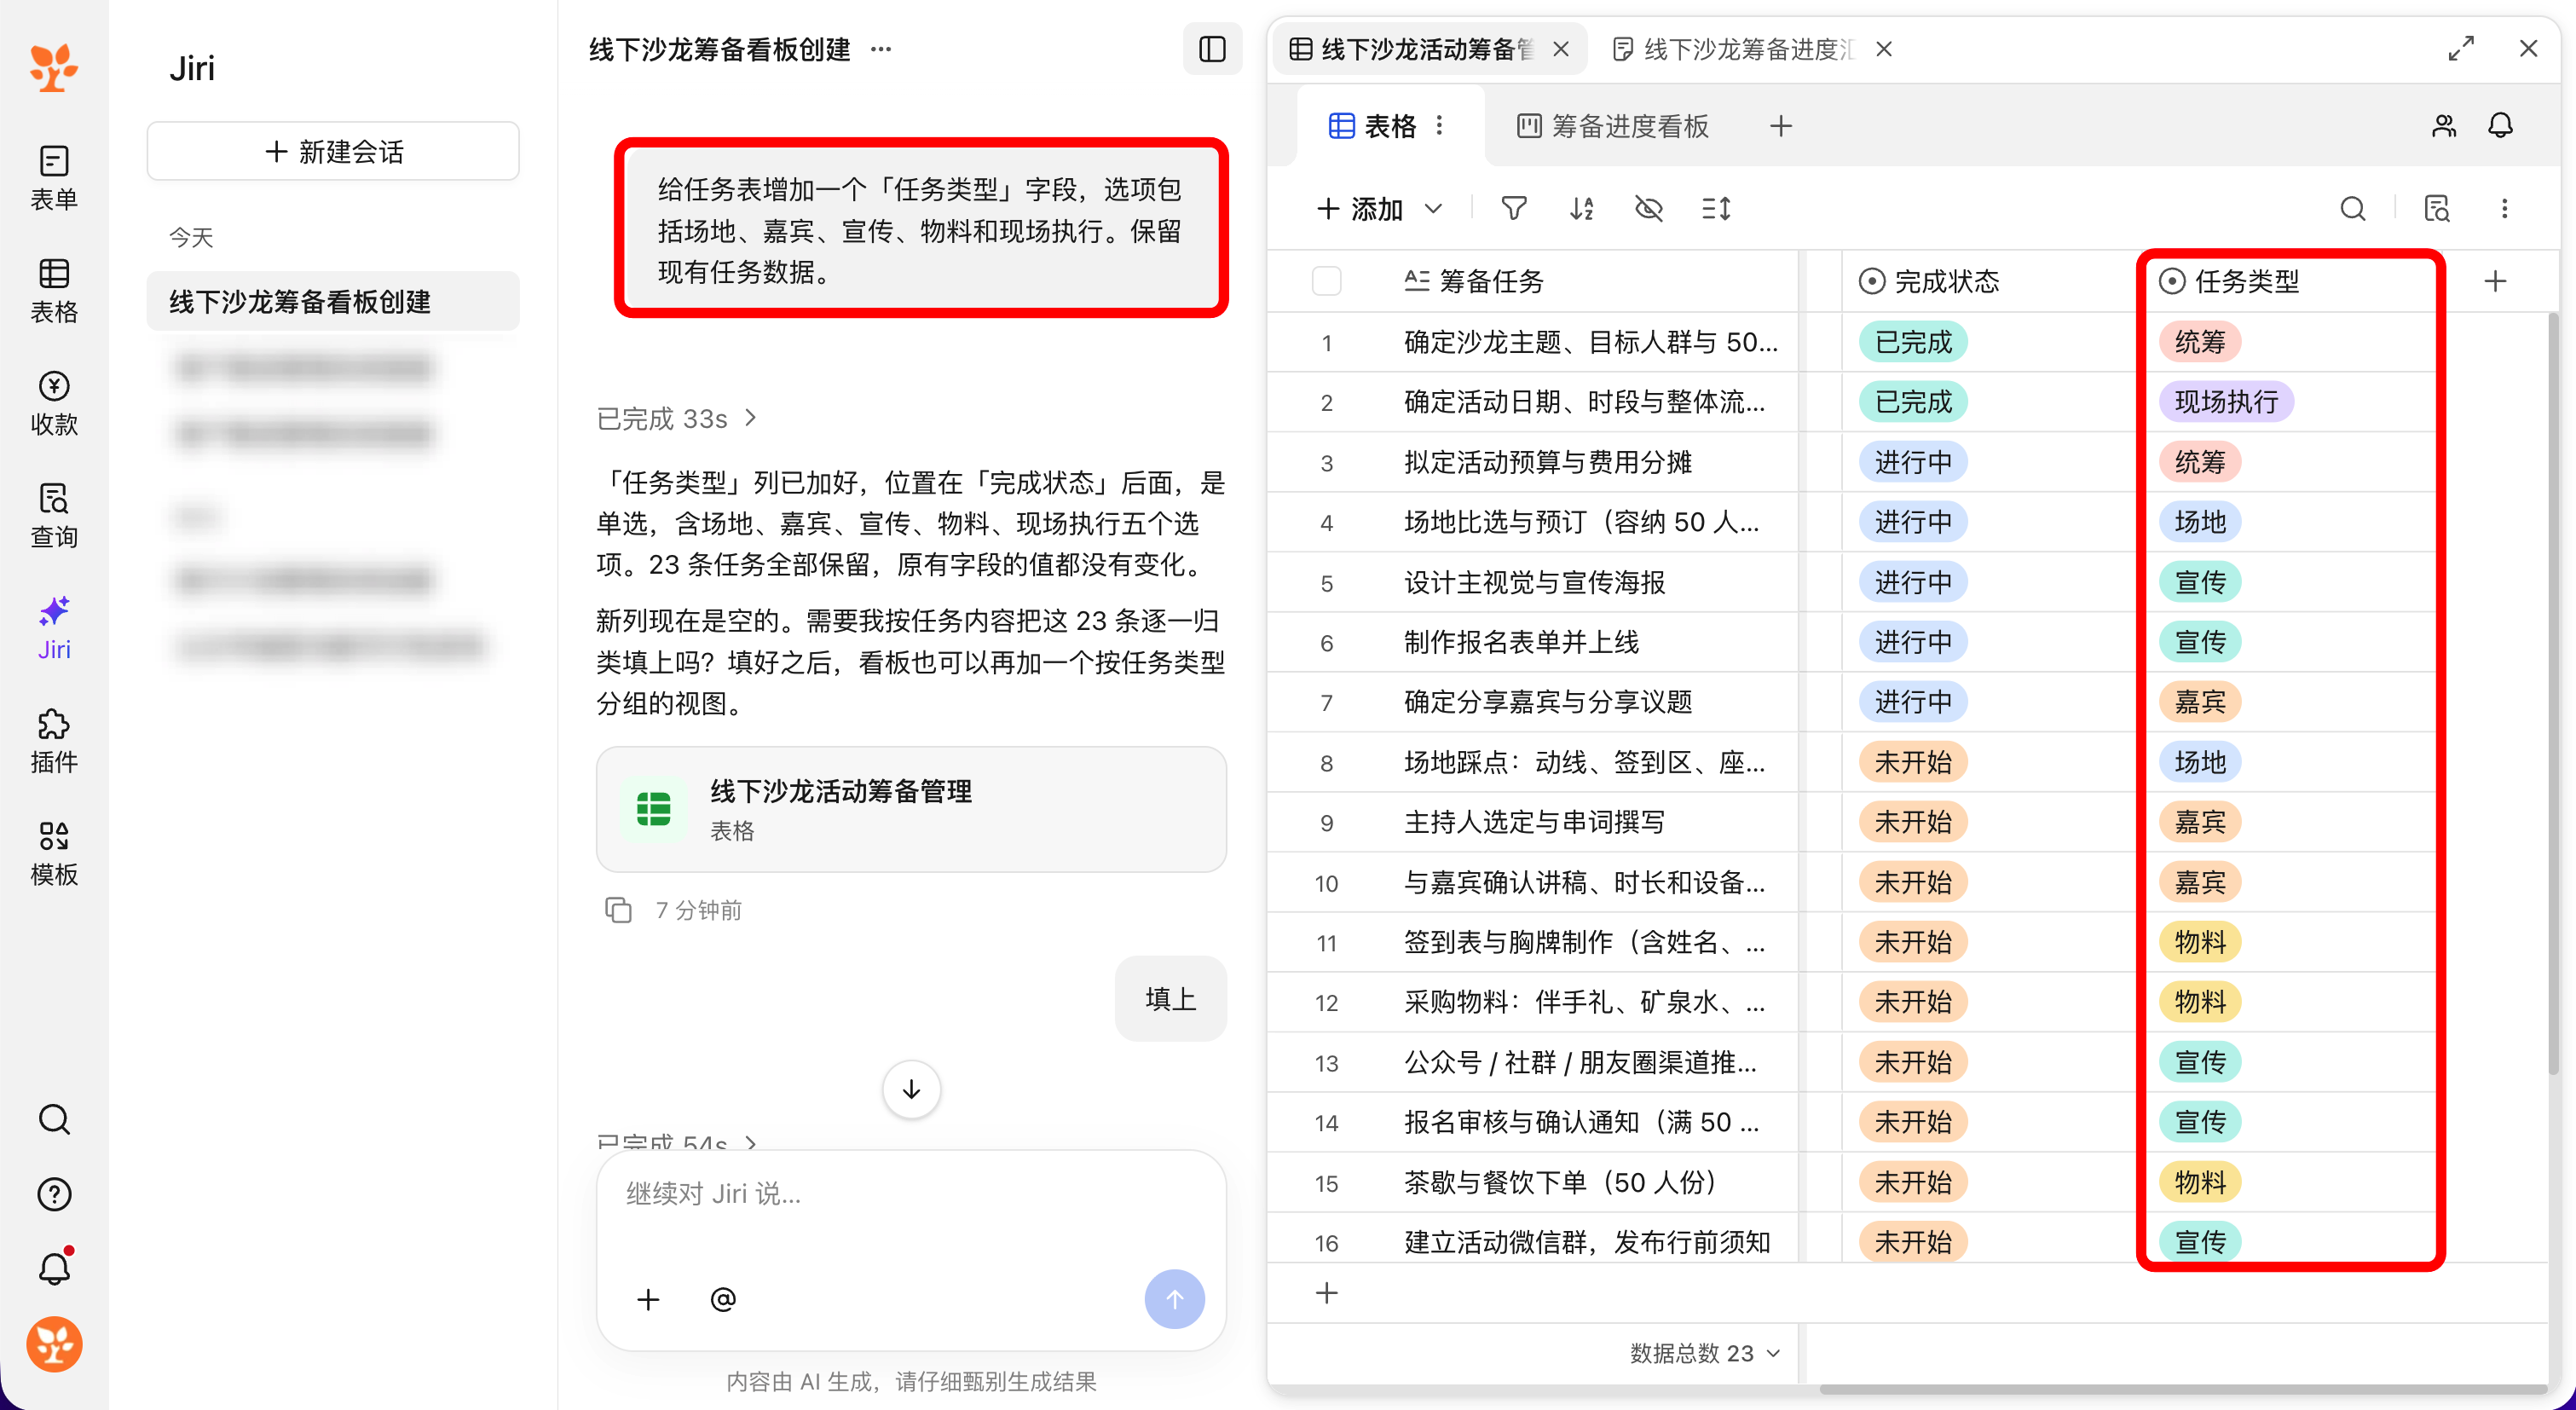Open the 查询 sidebar section
This screenshot has width=2576, height=1410.
[54, 515]
